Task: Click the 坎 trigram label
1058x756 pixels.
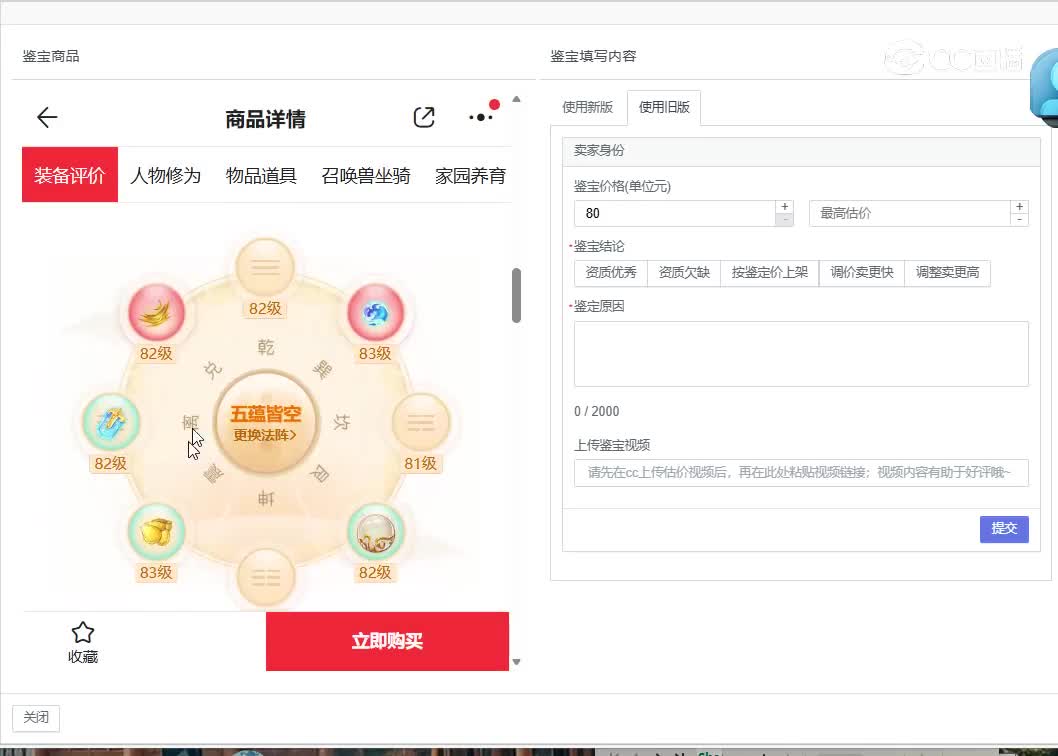Action: pyautogui.click(x=341, y=423)
